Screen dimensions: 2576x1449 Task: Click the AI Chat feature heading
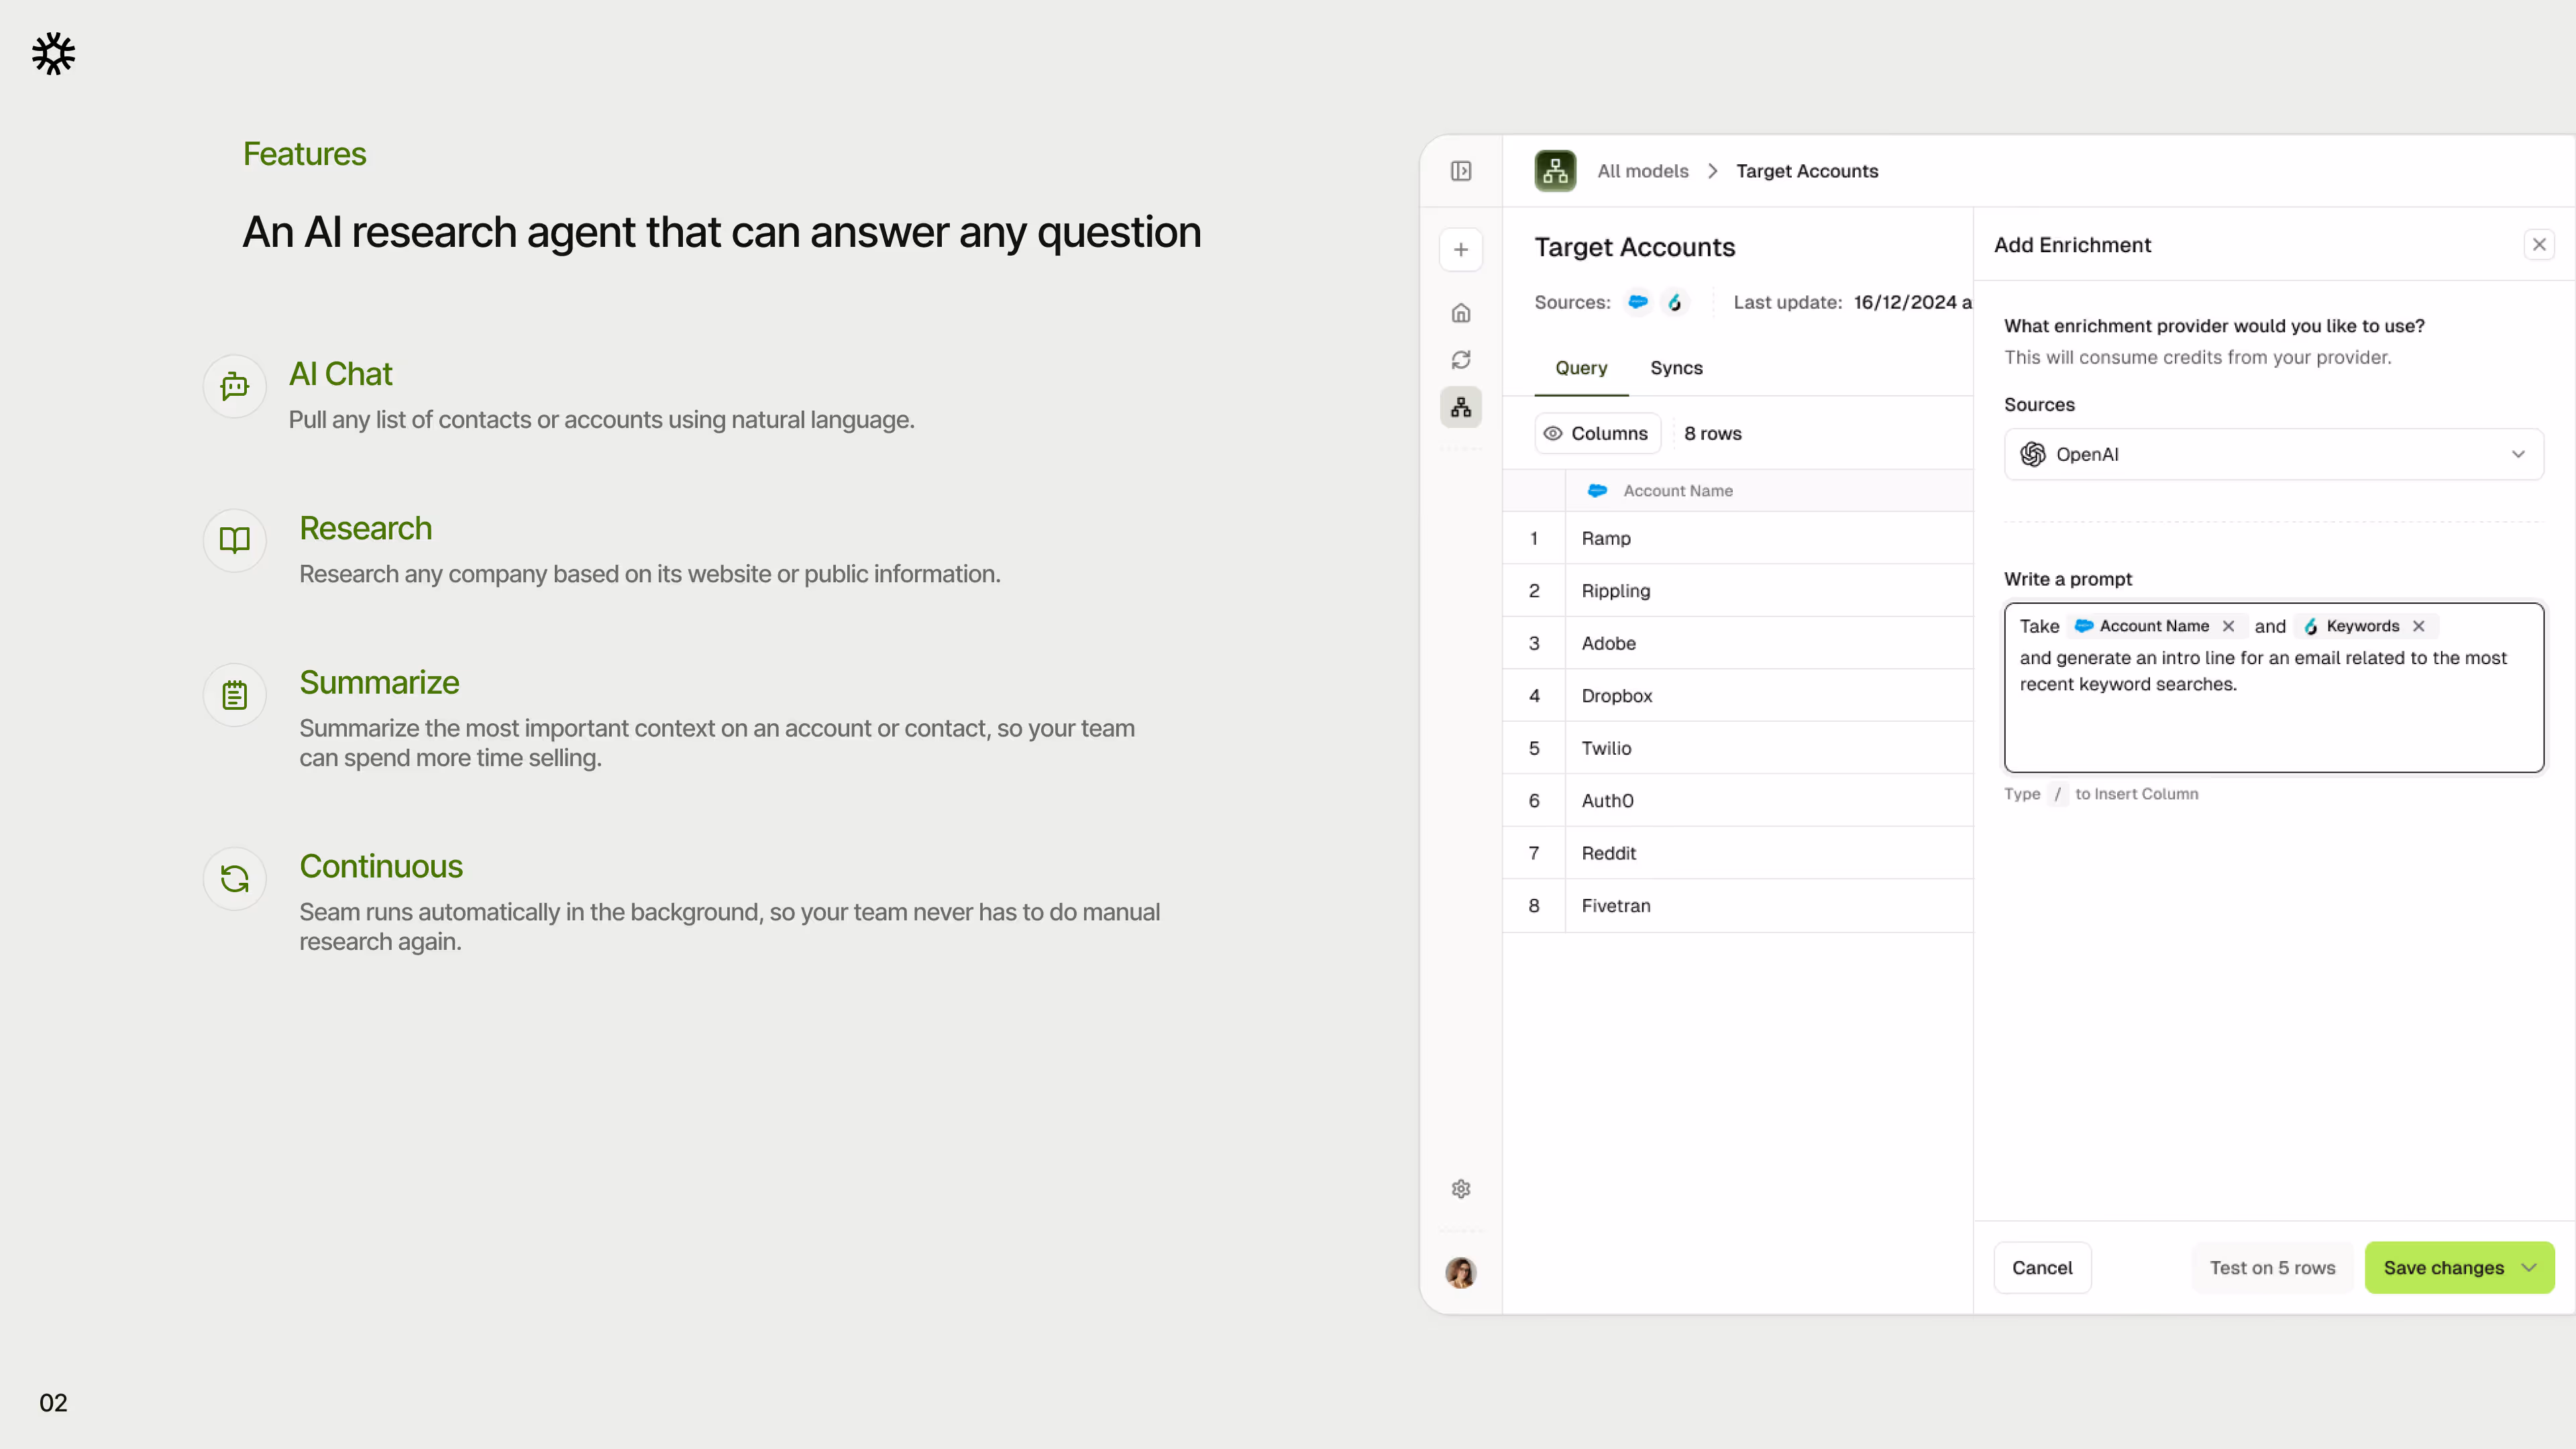[340, 374]
